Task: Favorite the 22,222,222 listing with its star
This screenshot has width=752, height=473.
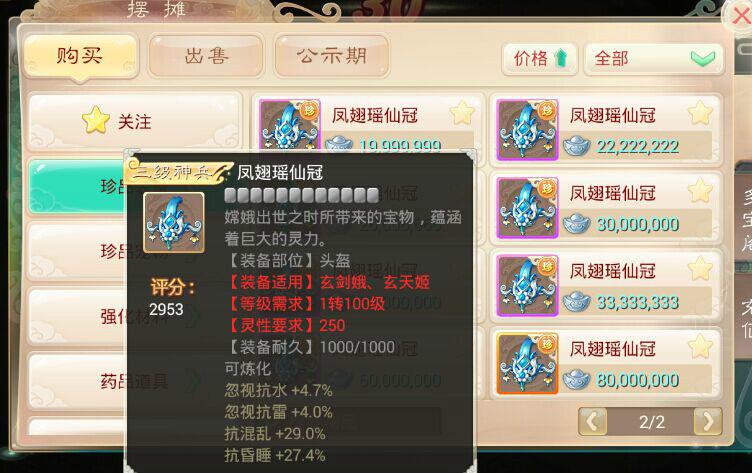Action: point(700,113)
